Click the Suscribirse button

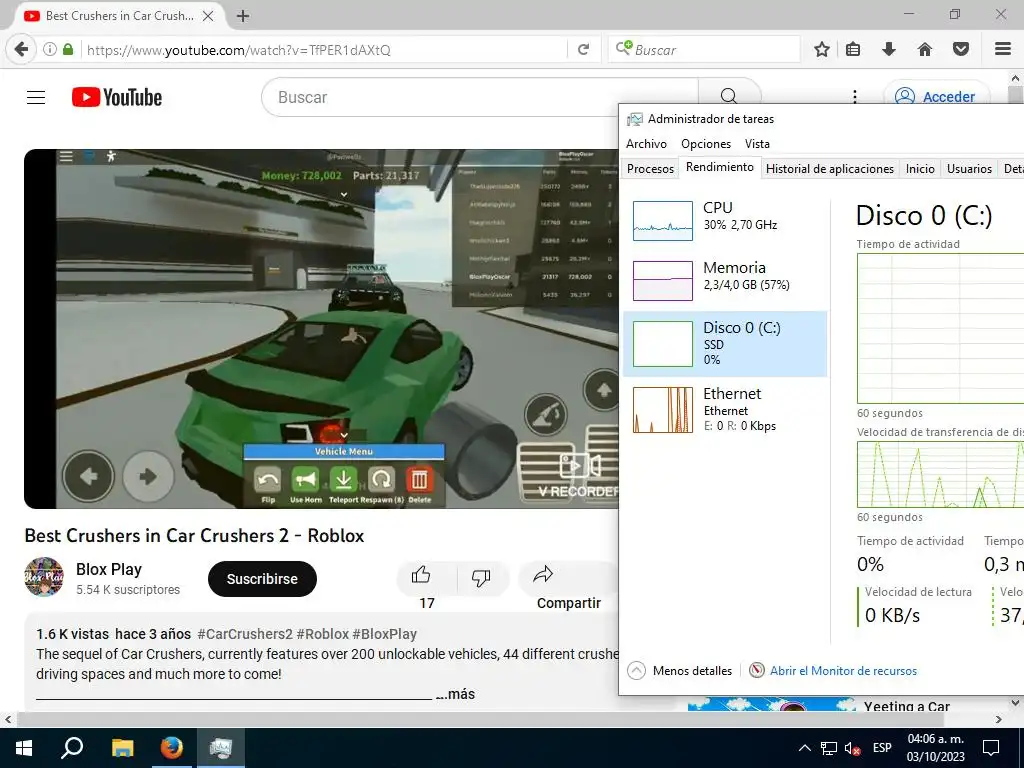[262, 579]
